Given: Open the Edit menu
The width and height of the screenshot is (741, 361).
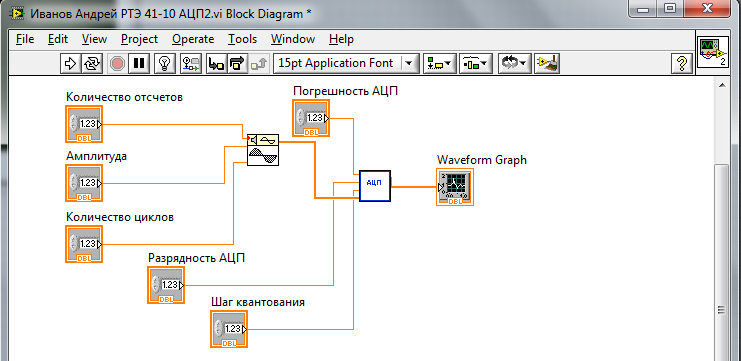Looking at the screenshot, I should tap(58, 39).
